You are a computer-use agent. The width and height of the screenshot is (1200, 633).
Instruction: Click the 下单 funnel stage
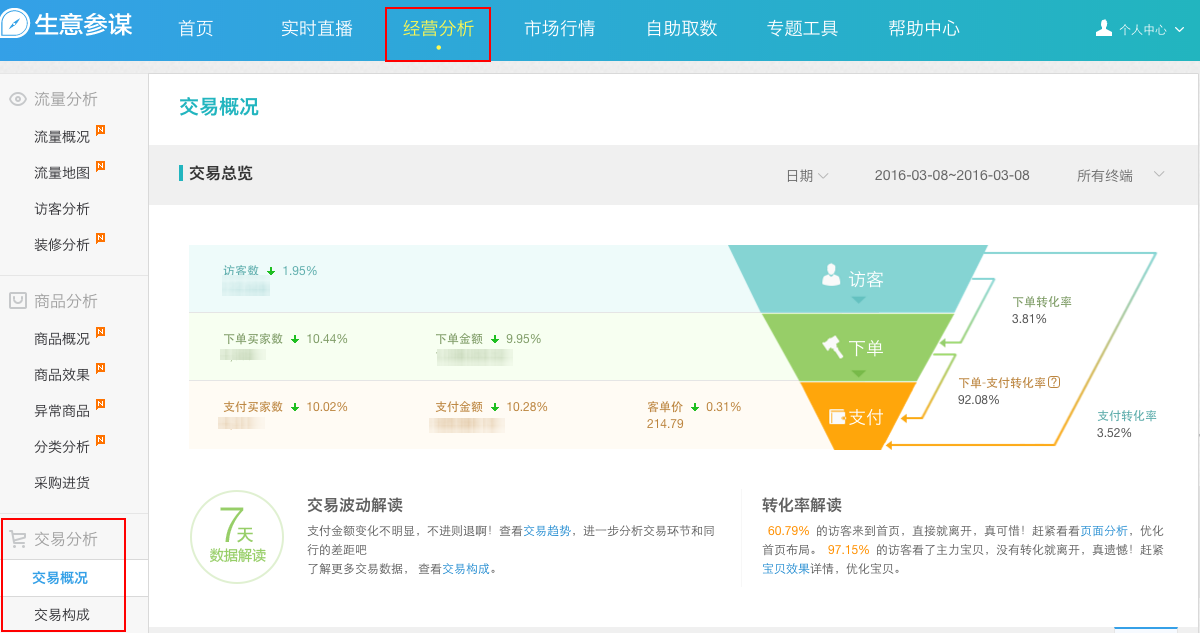(x=856, y=347)
